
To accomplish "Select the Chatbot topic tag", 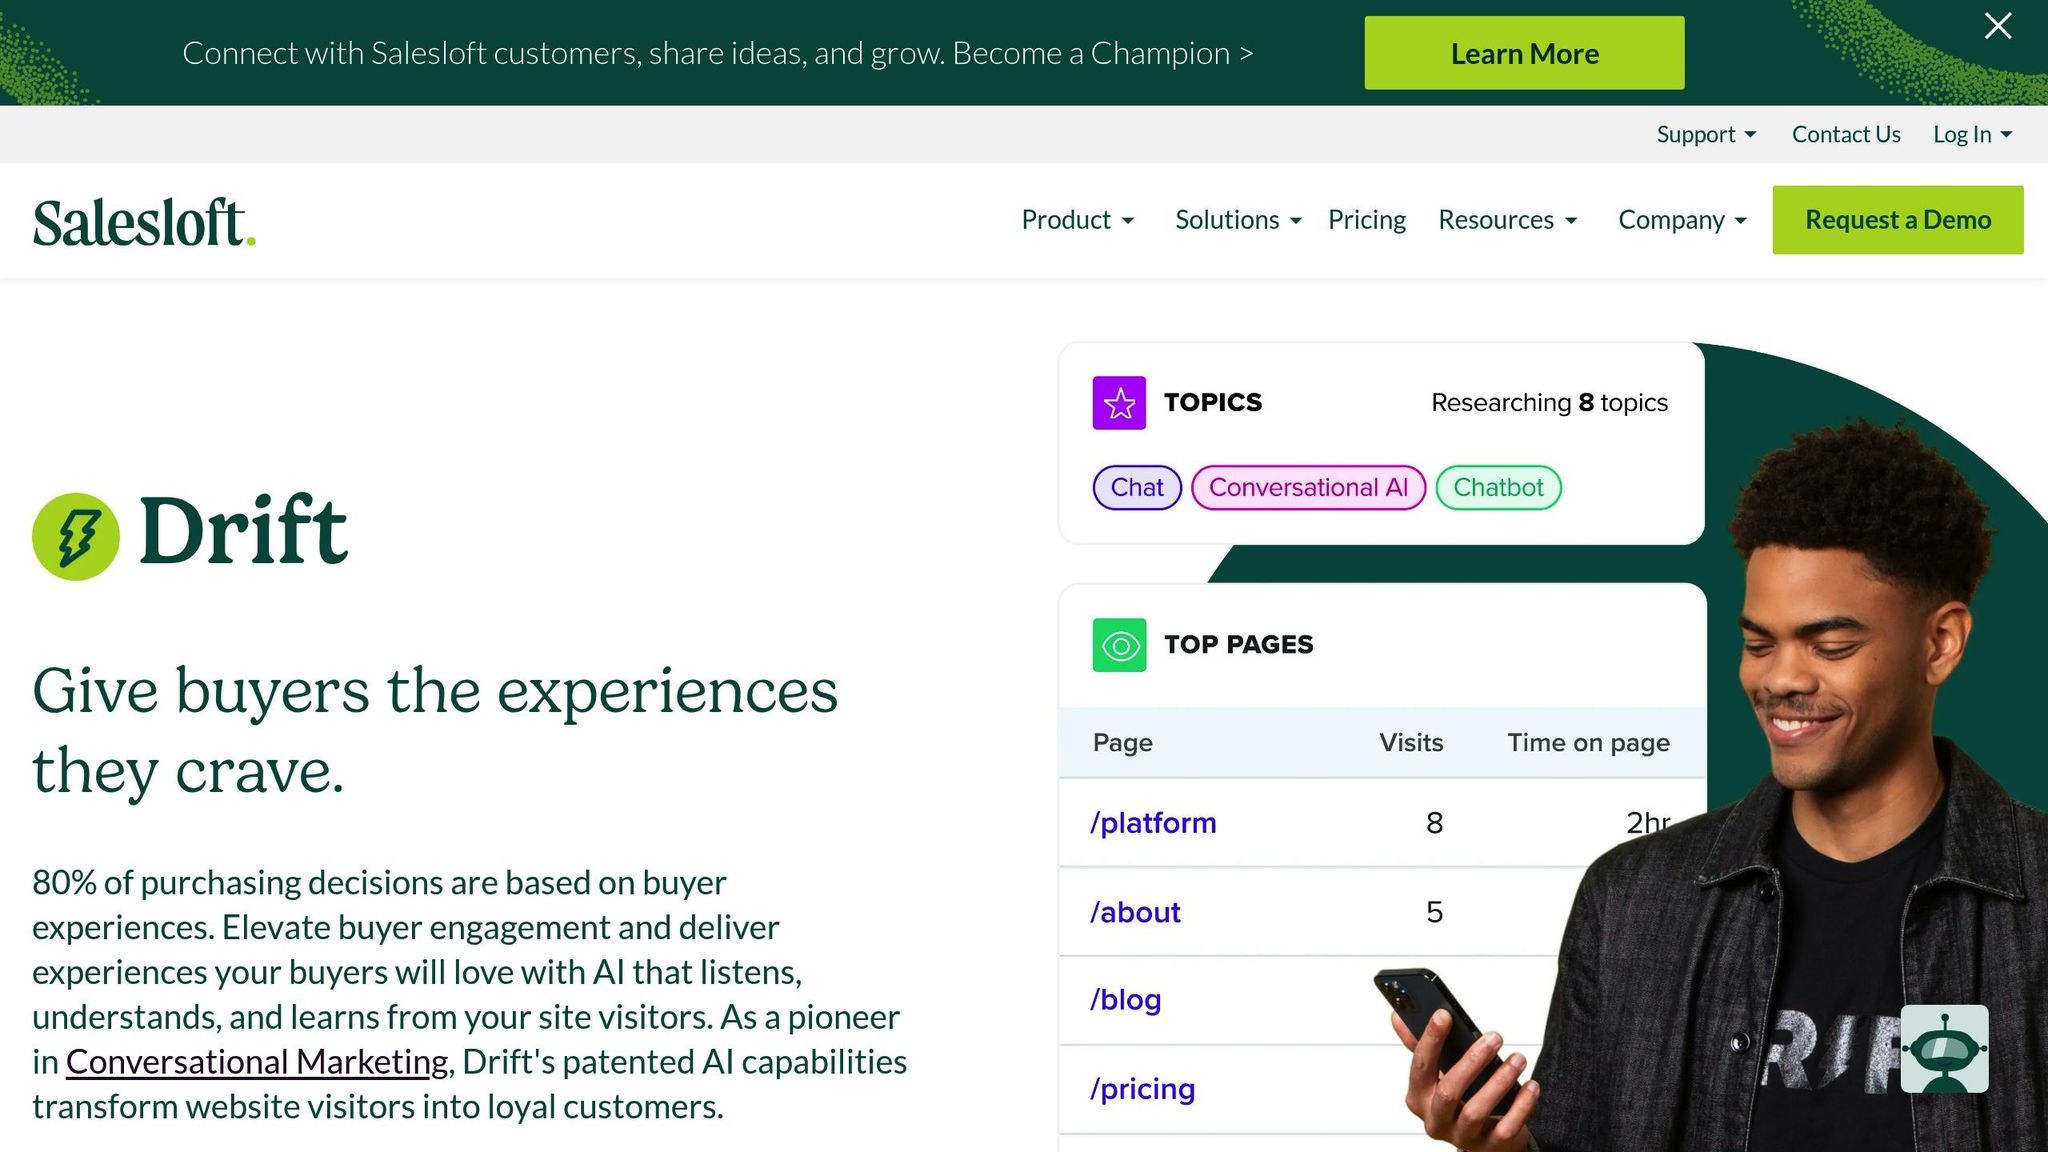I will 1498,488.
